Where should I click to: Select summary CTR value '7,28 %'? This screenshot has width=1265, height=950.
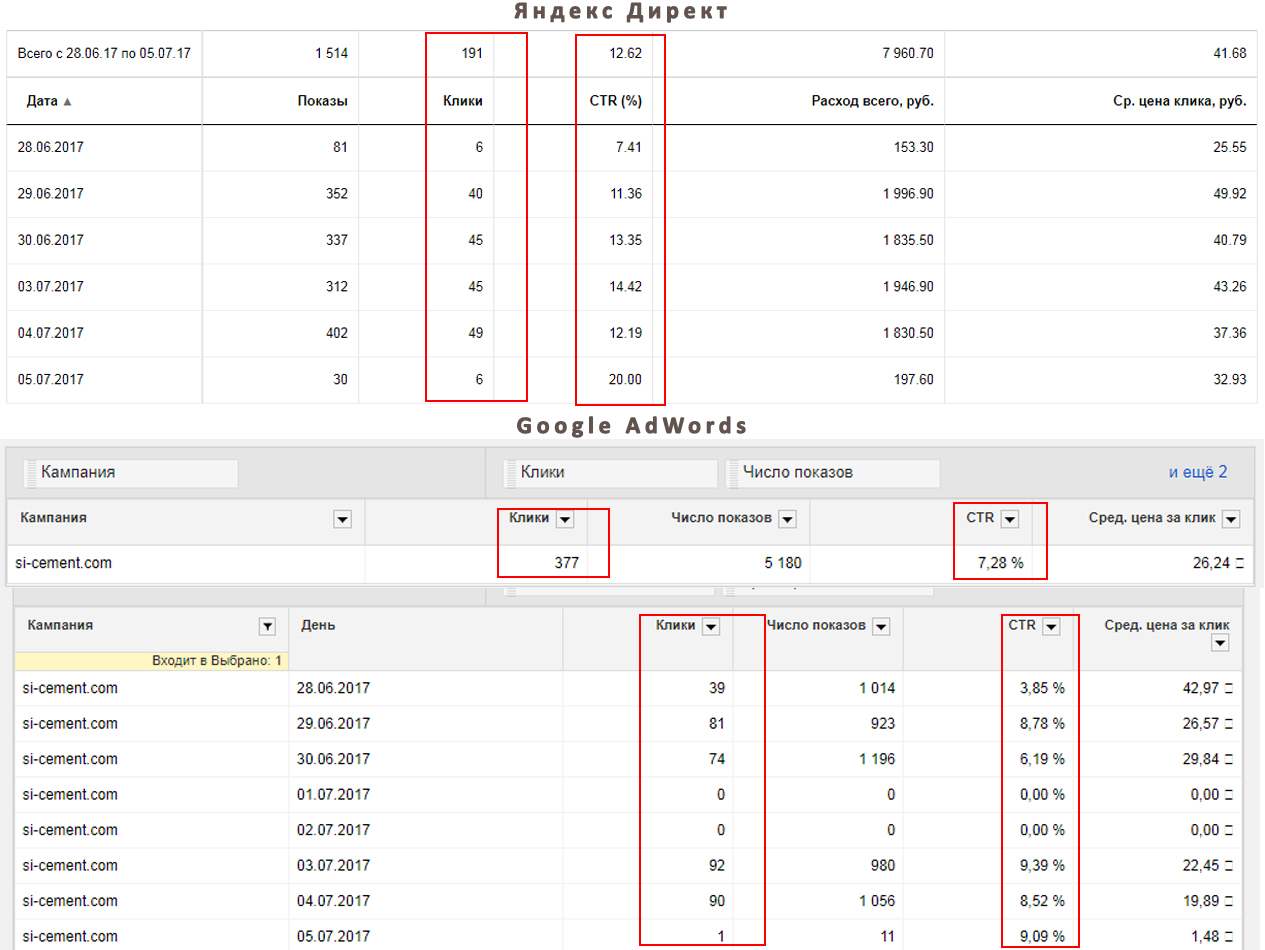tap(1000, 563)
